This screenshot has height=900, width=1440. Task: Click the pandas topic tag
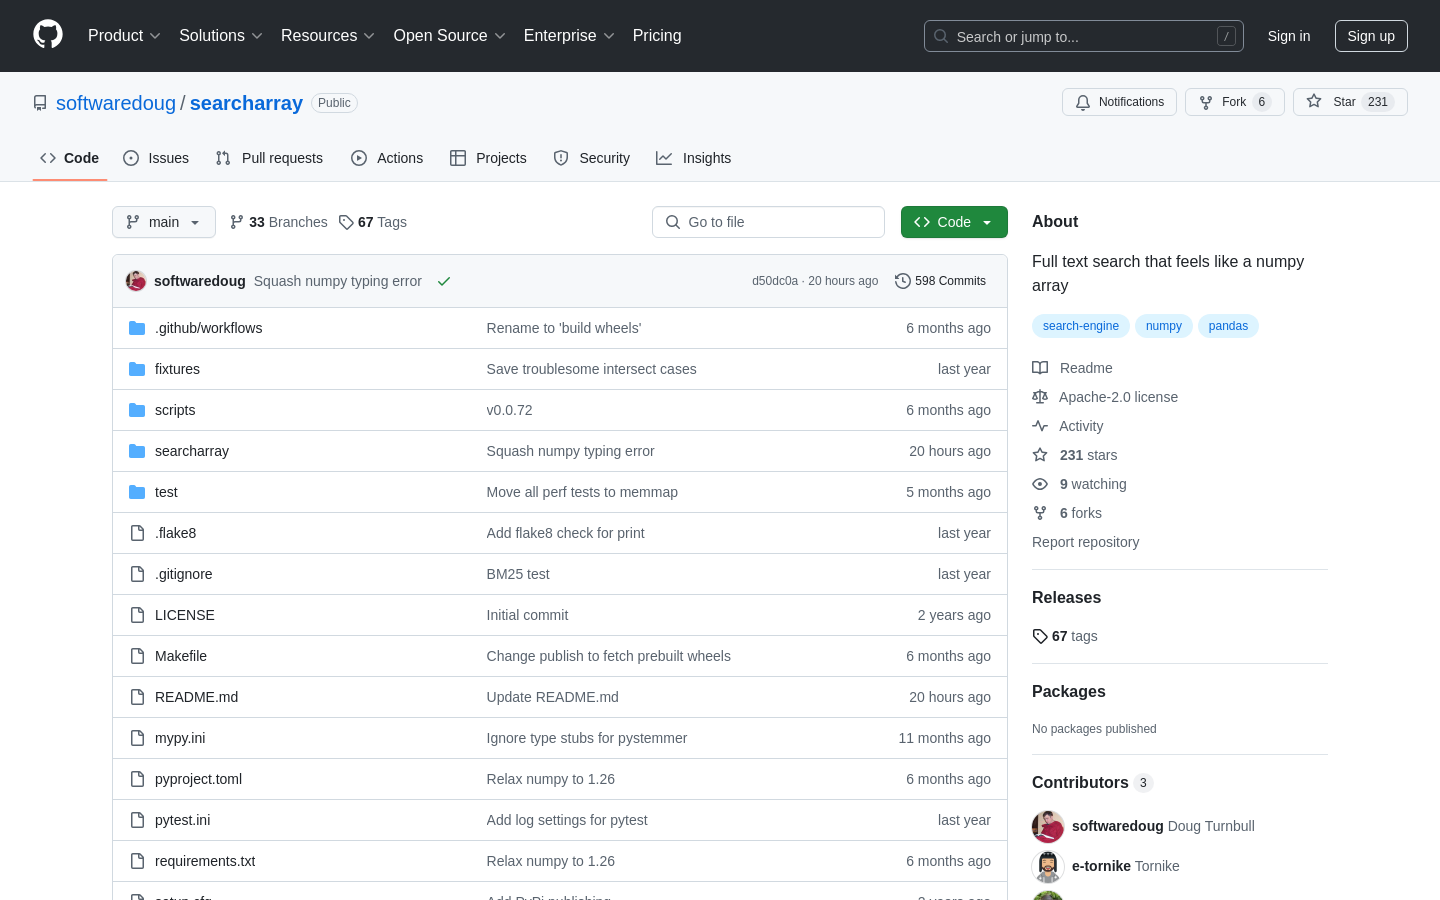1228,326
